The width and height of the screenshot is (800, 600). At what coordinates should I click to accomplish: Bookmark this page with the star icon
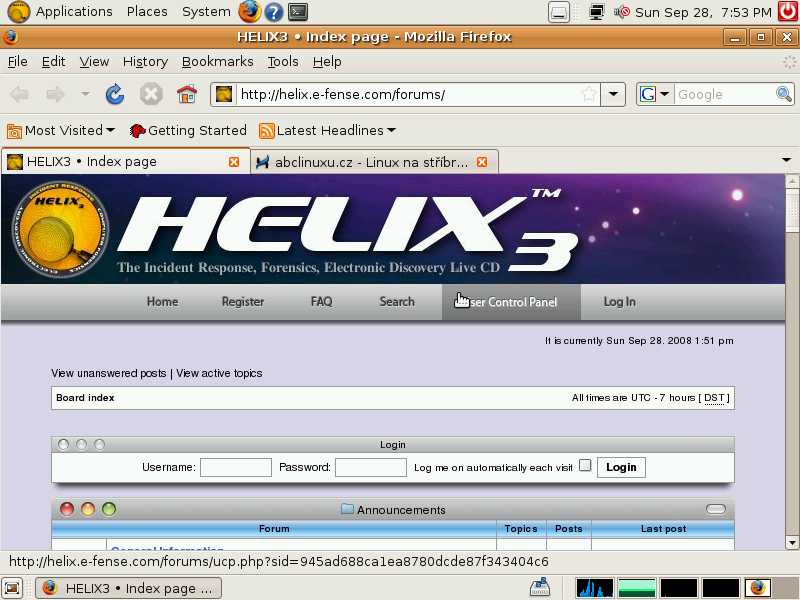tap(588, 94)
